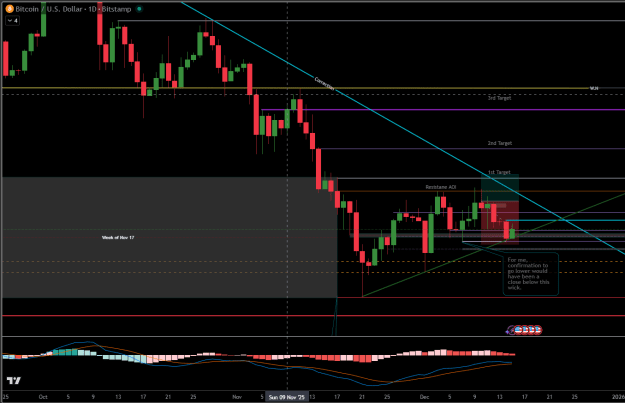Click 'Nov' on the time axis

tap(237, 397)
